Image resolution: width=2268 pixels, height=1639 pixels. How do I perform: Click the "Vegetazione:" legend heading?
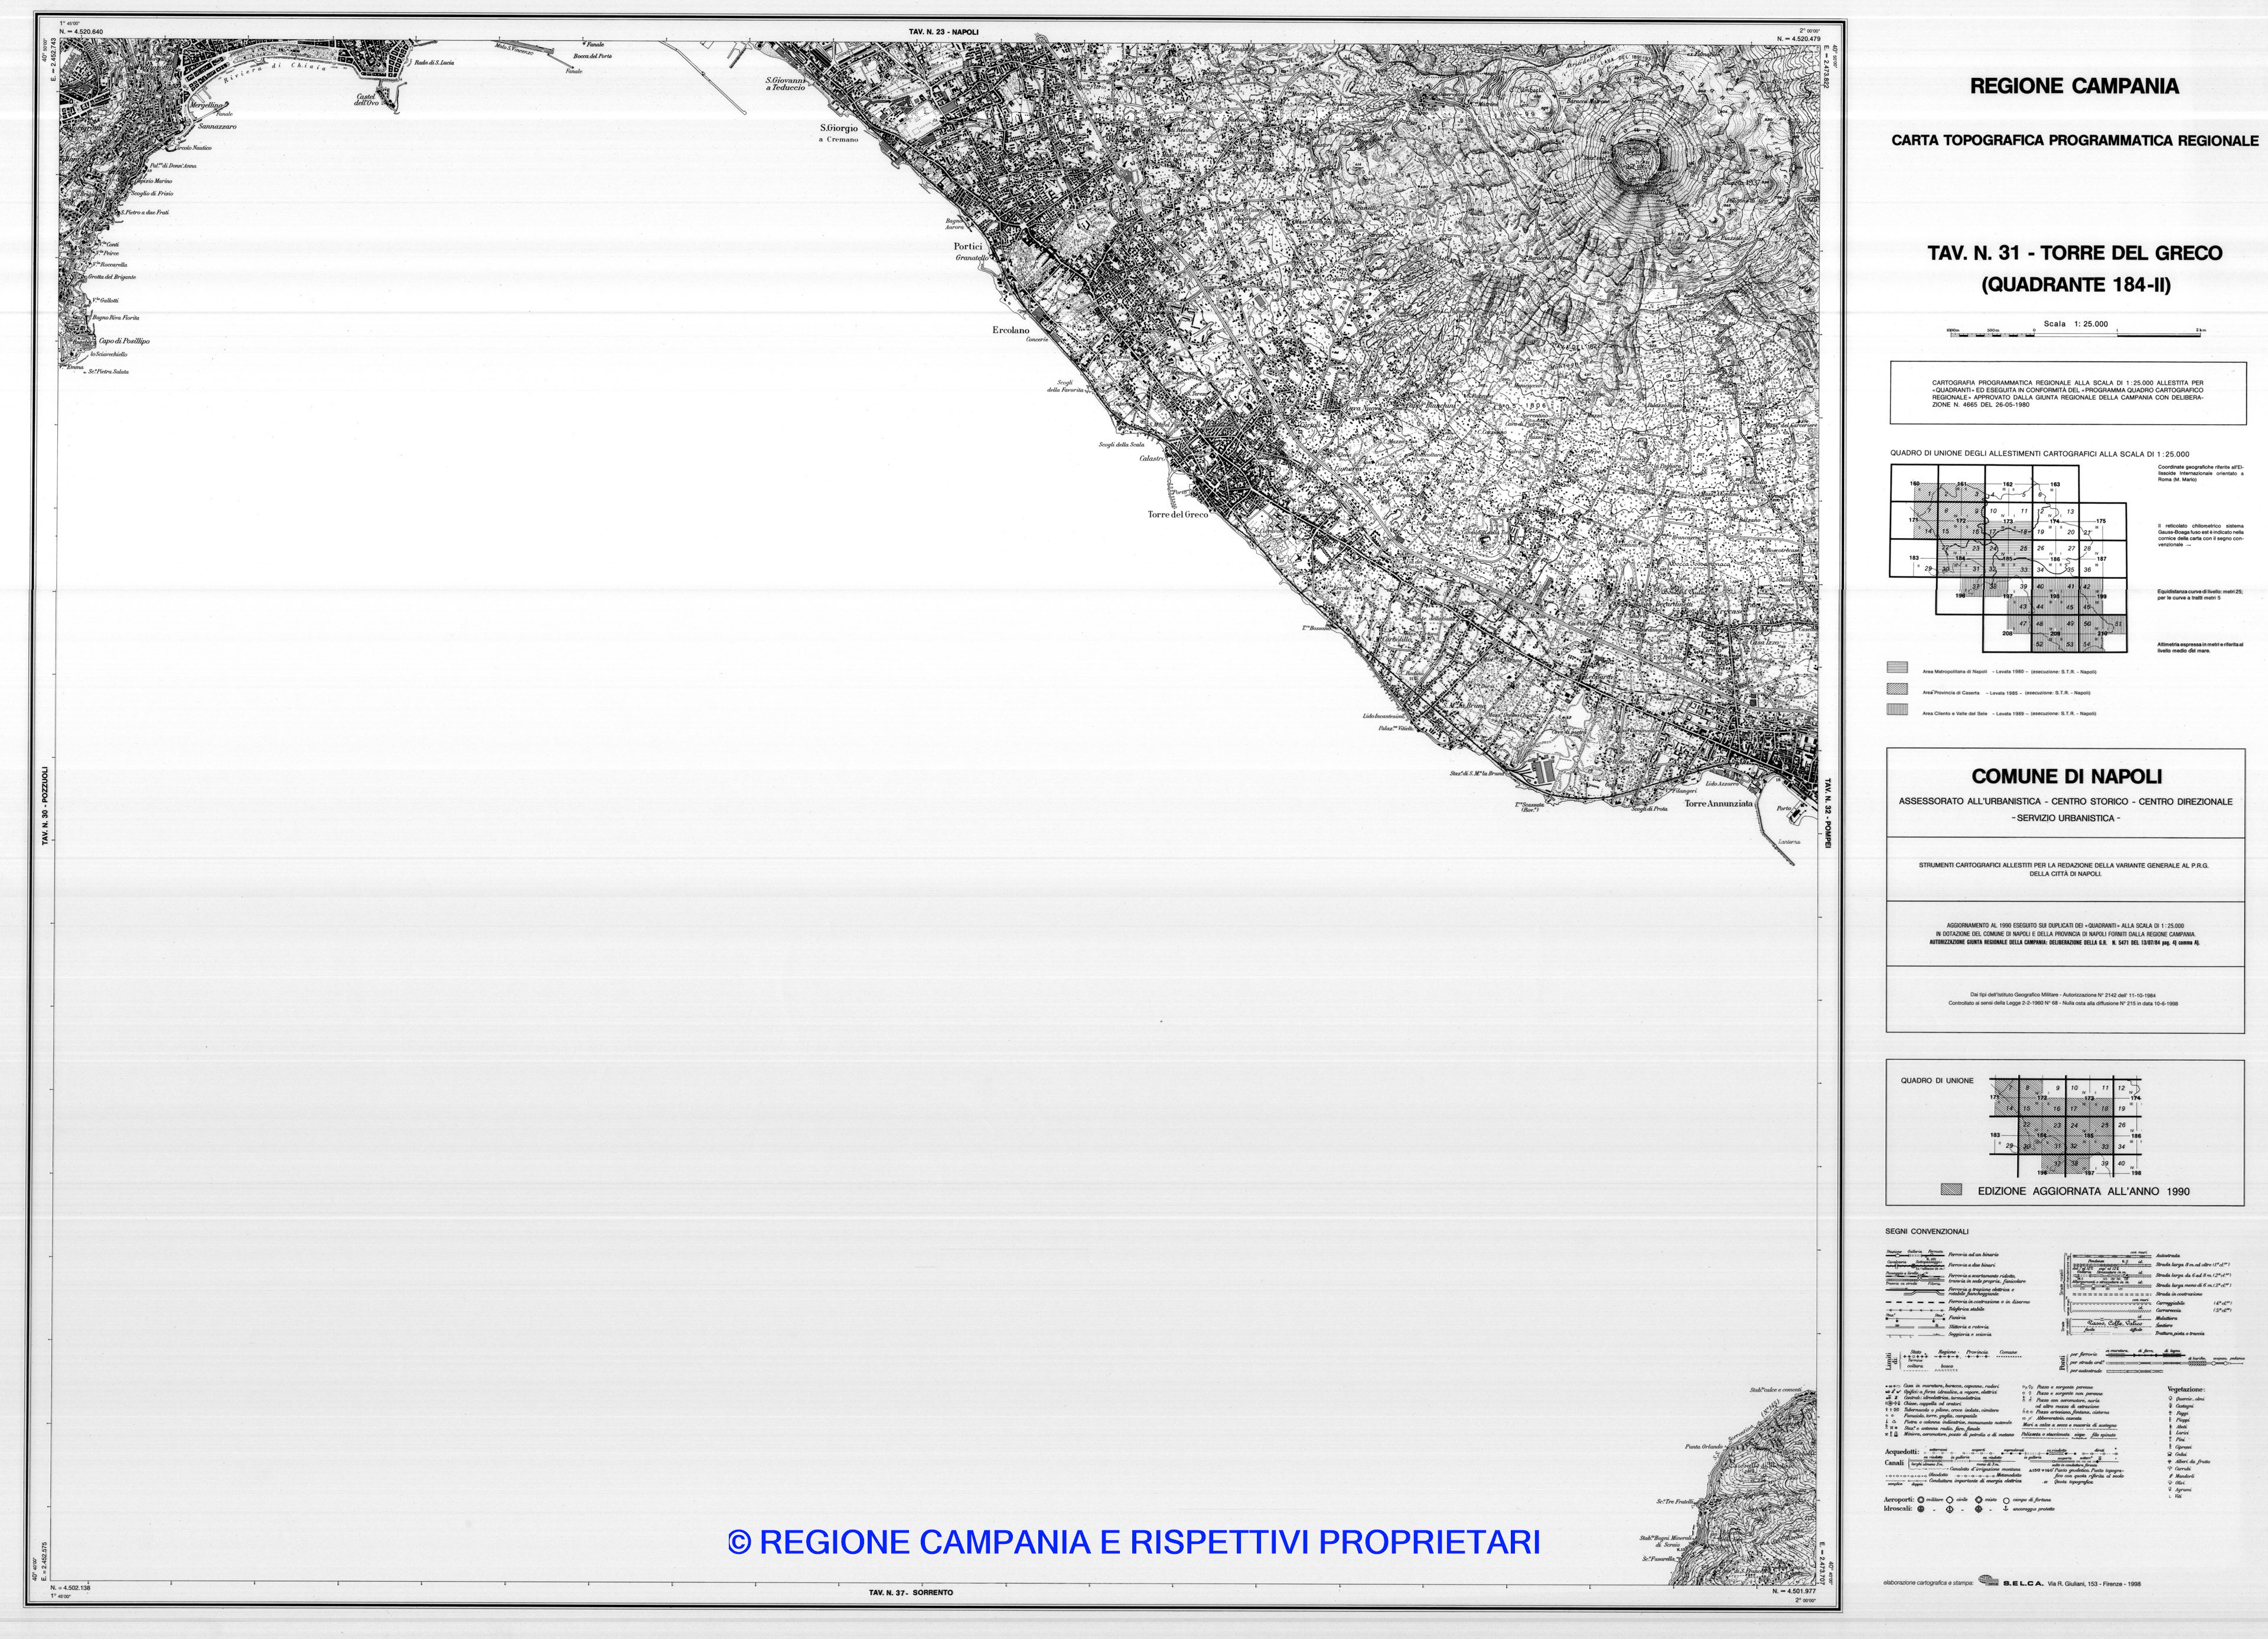(2186, 1389)
